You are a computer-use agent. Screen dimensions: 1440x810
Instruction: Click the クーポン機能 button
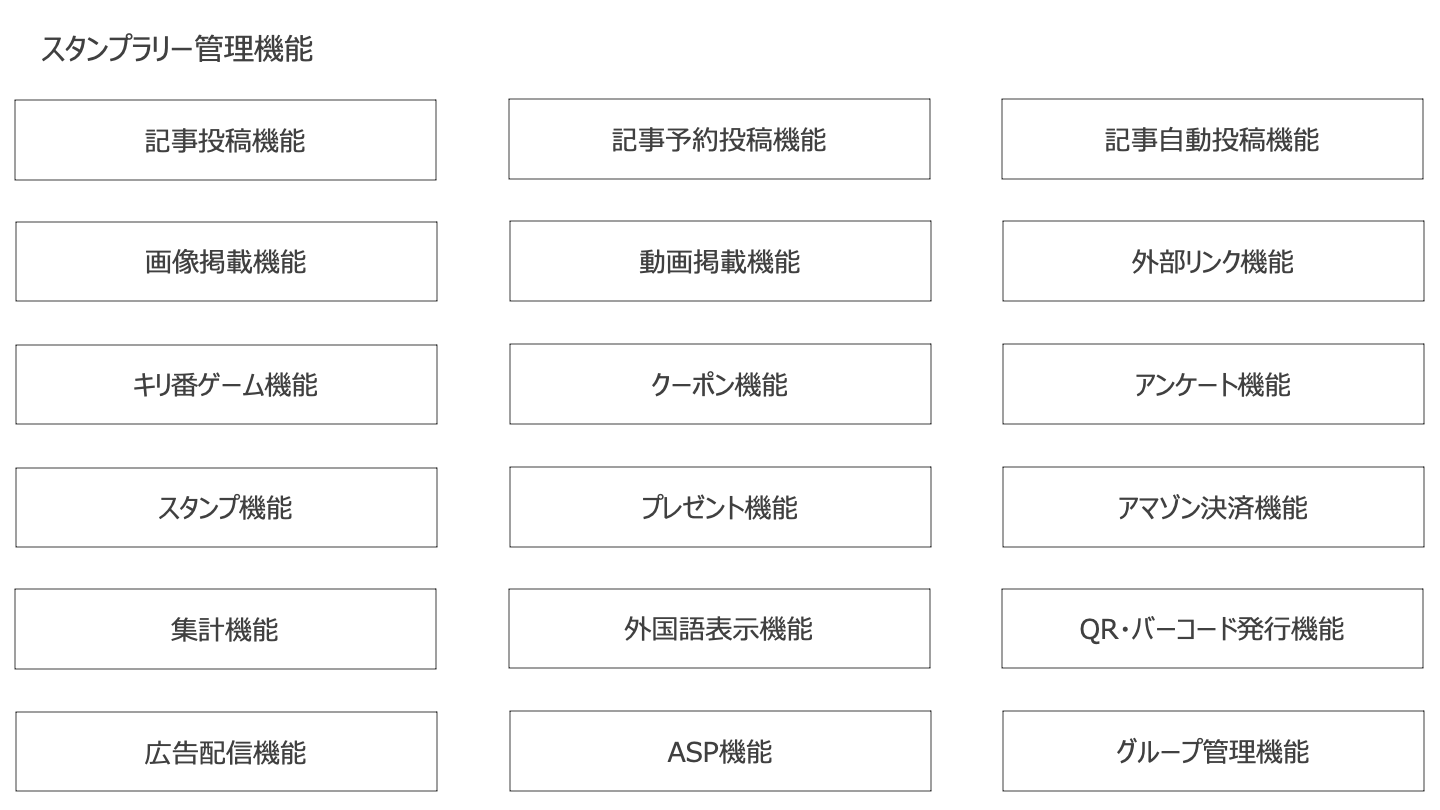pos(720,385)
